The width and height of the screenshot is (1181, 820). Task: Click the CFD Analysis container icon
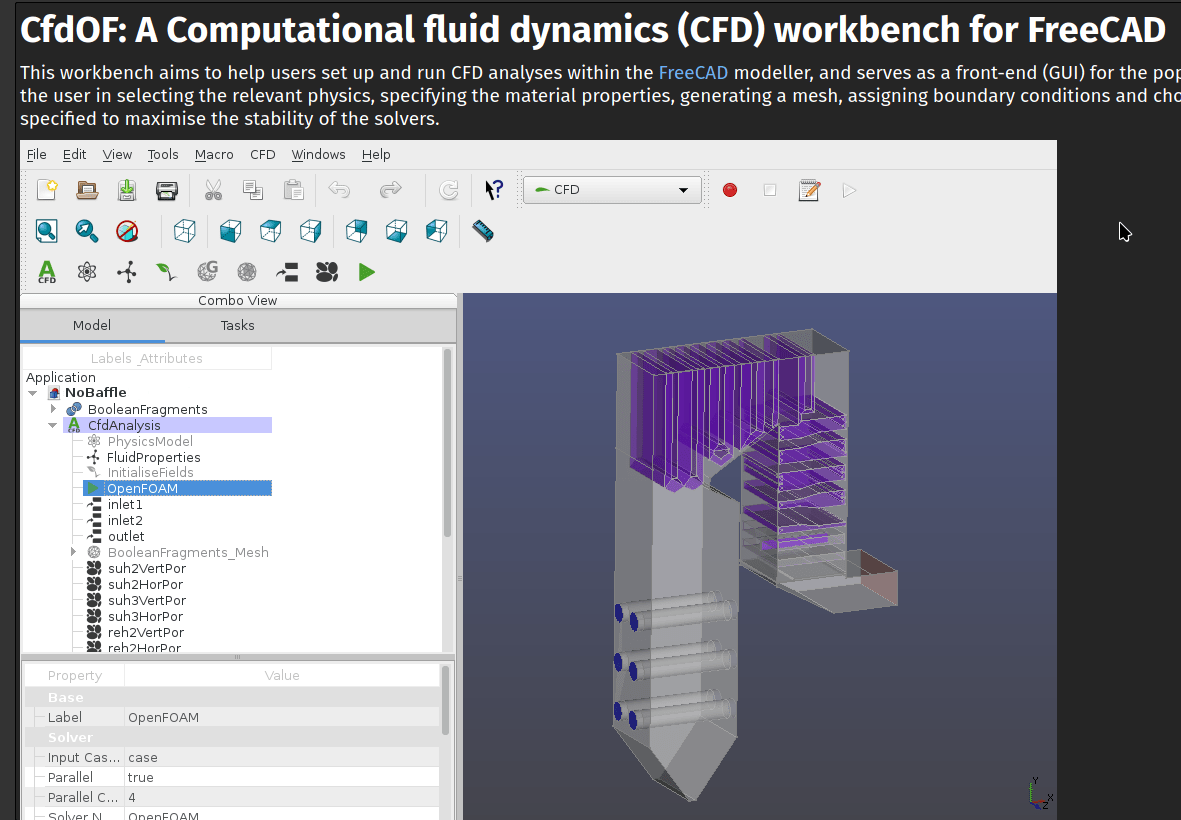47,271
